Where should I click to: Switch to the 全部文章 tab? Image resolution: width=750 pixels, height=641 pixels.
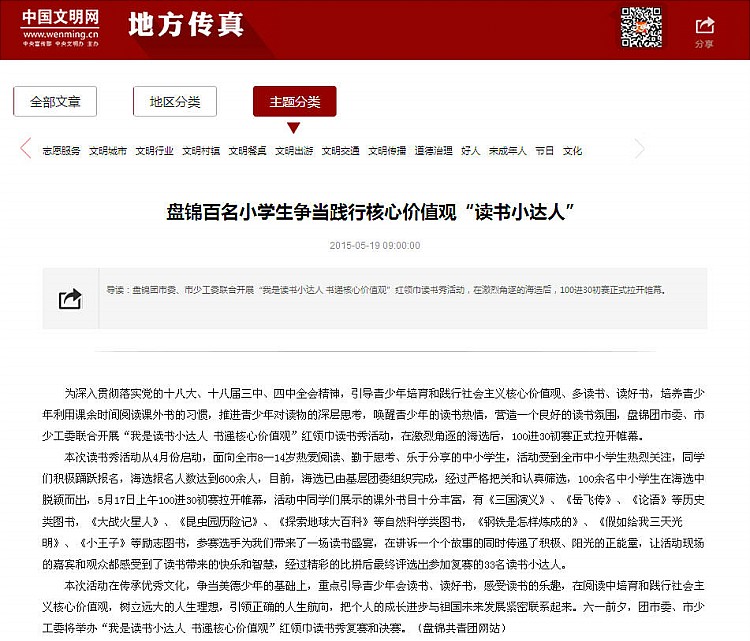coord(55,101)
